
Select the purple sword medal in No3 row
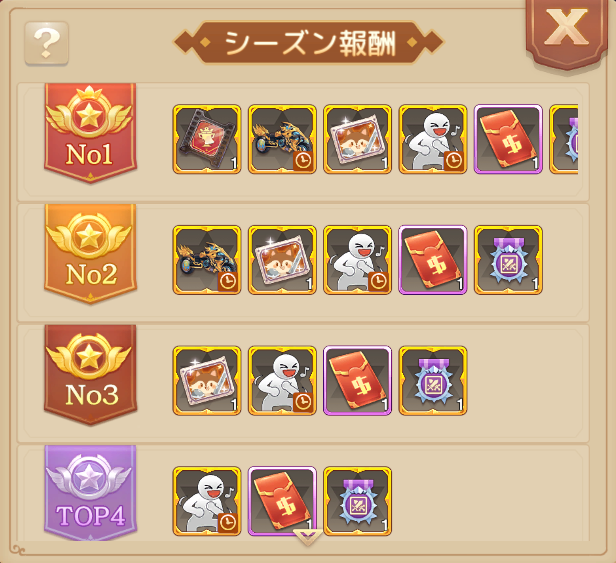tap(433, 380)
